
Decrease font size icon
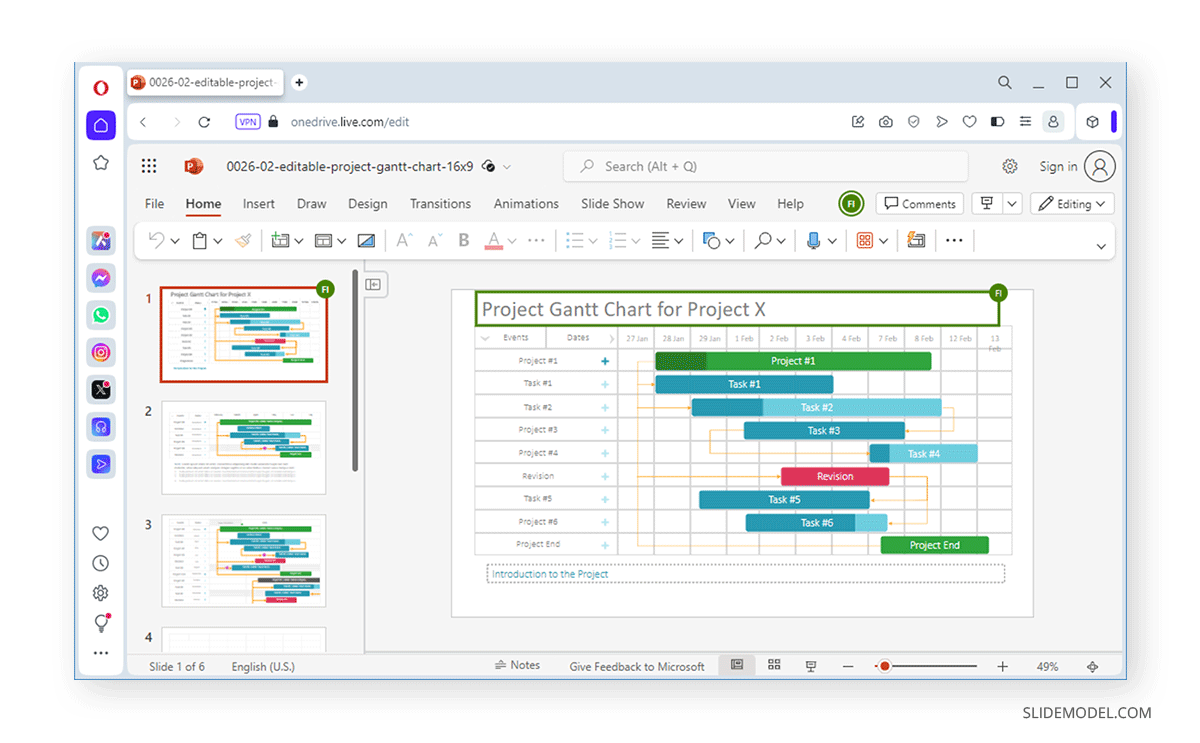click(434, 241)
